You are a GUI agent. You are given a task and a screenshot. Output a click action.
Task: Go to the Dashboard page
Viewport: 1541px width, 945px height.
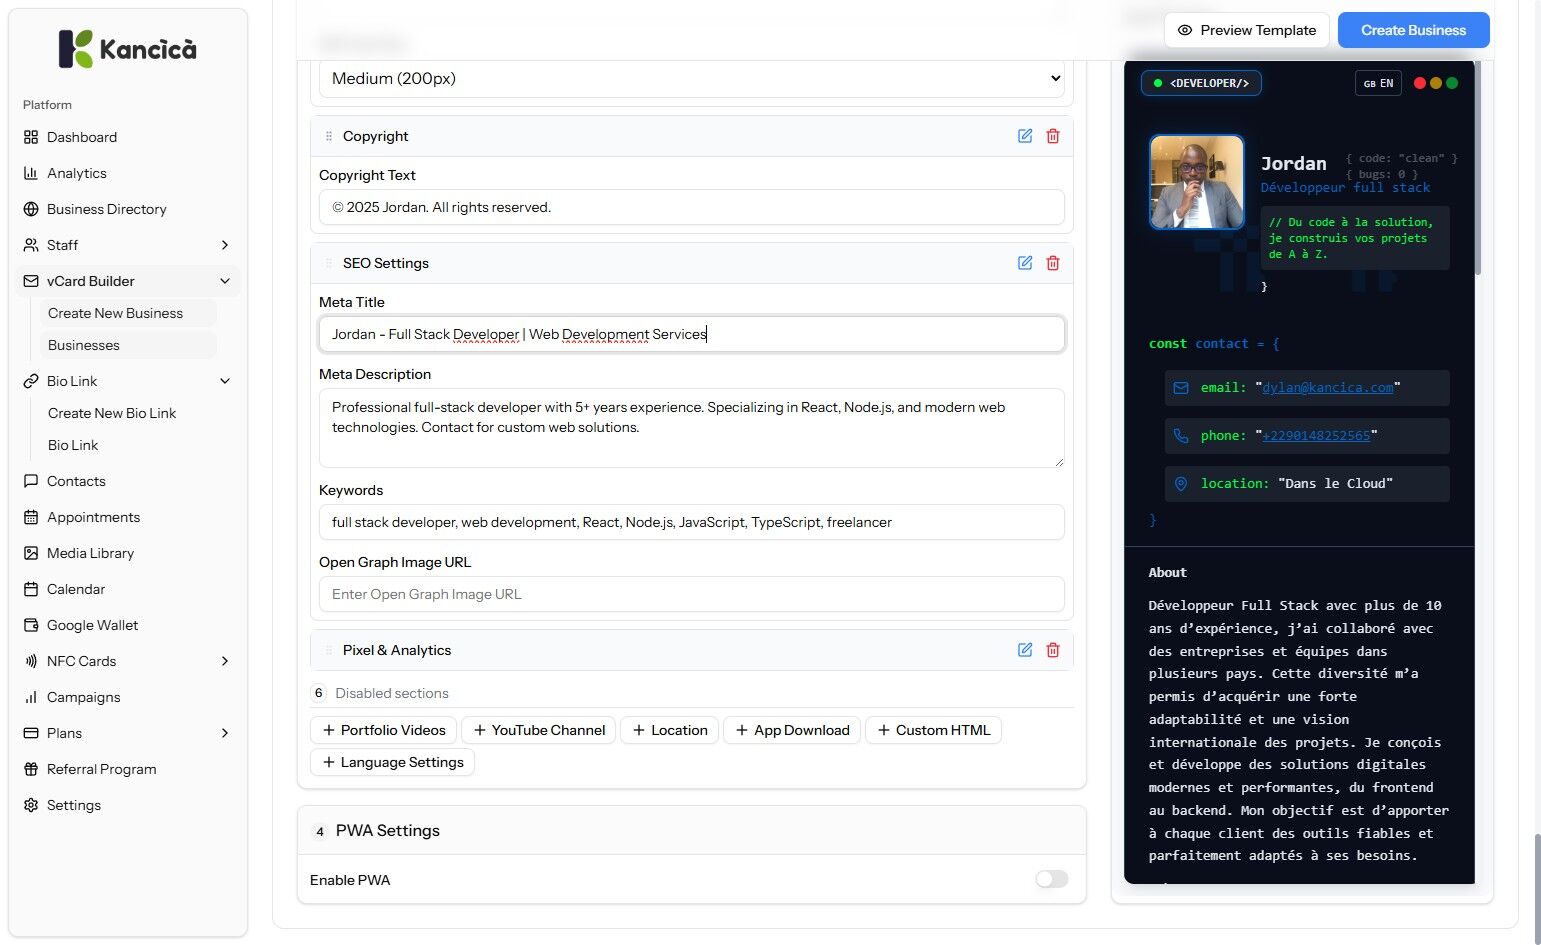(x=128, y=137)
